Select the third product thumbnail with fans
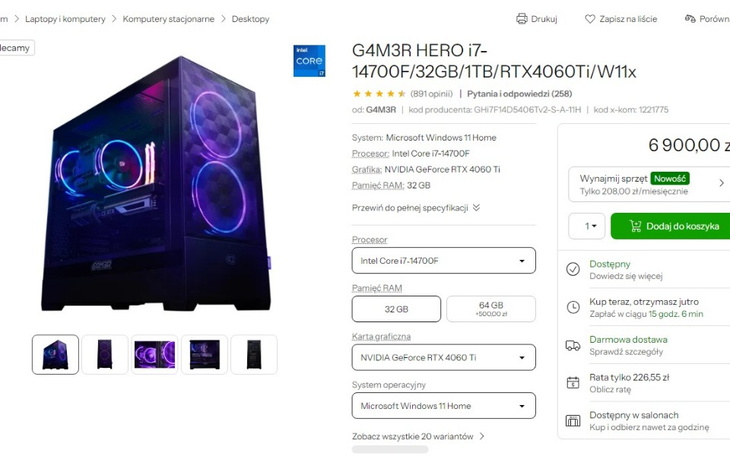The height and width of the screenshot is (456, 730). (155, 354)
